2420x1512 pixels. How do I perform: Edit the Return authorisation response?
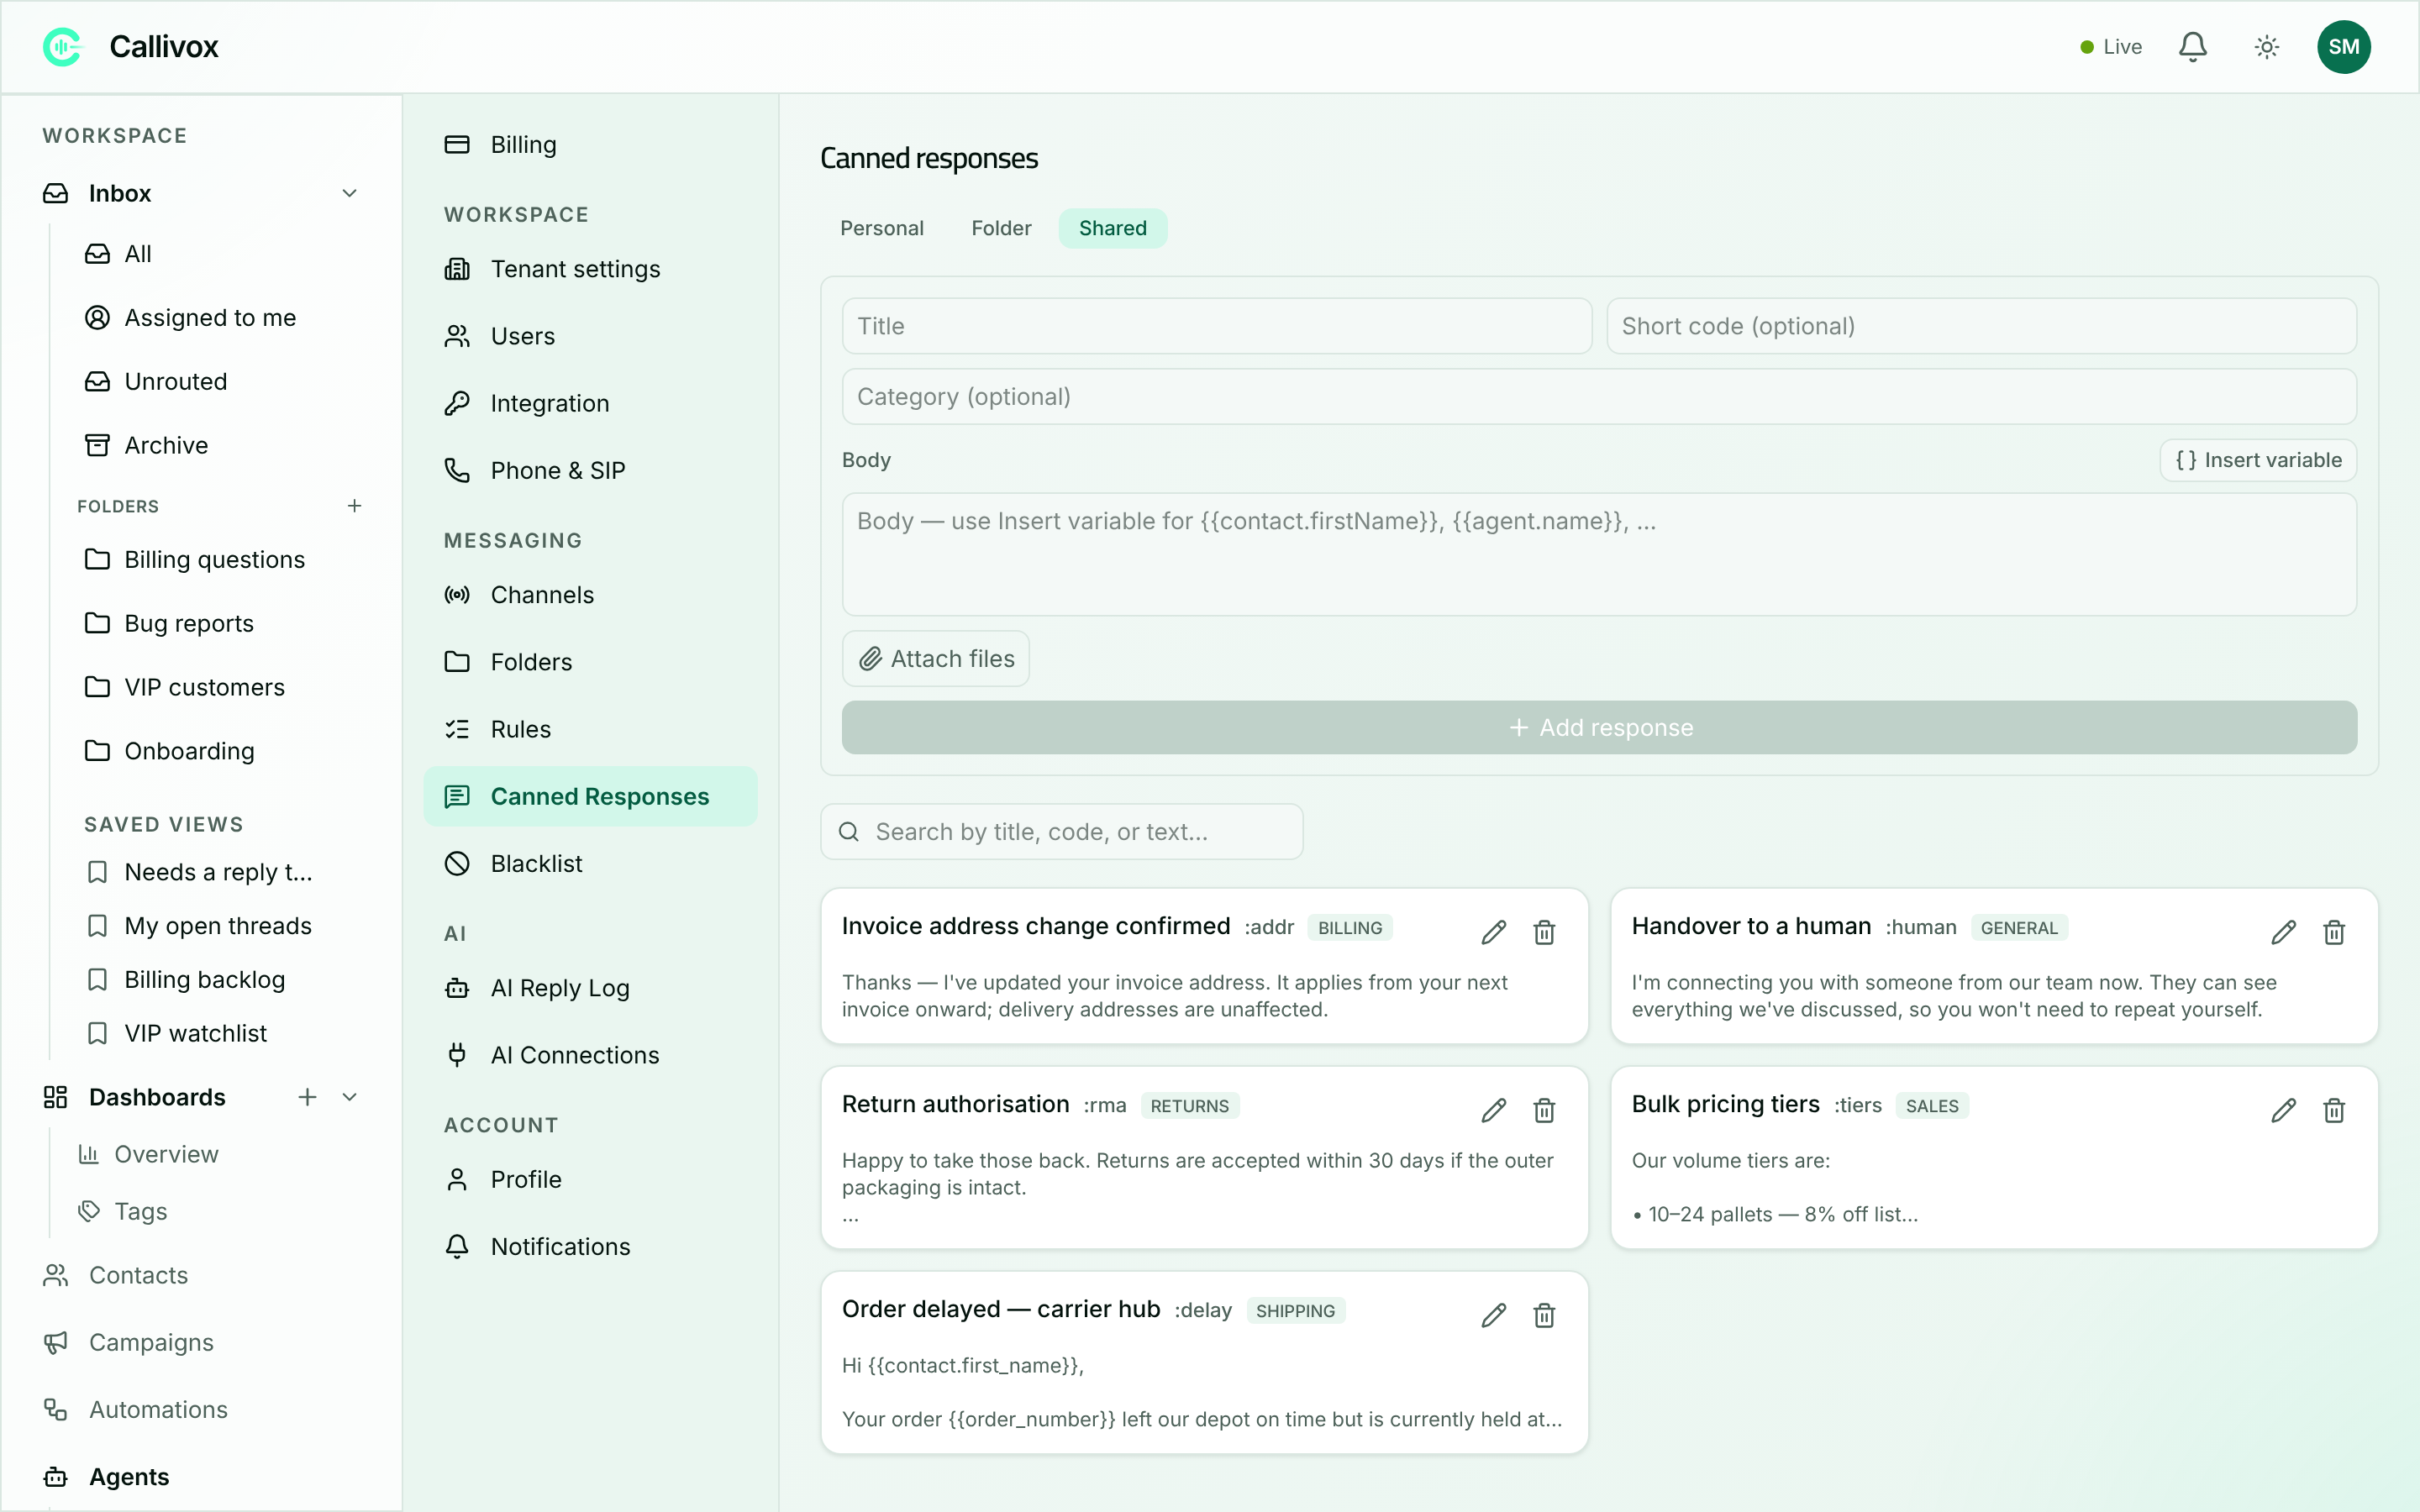click(x=1493, y=1110)
